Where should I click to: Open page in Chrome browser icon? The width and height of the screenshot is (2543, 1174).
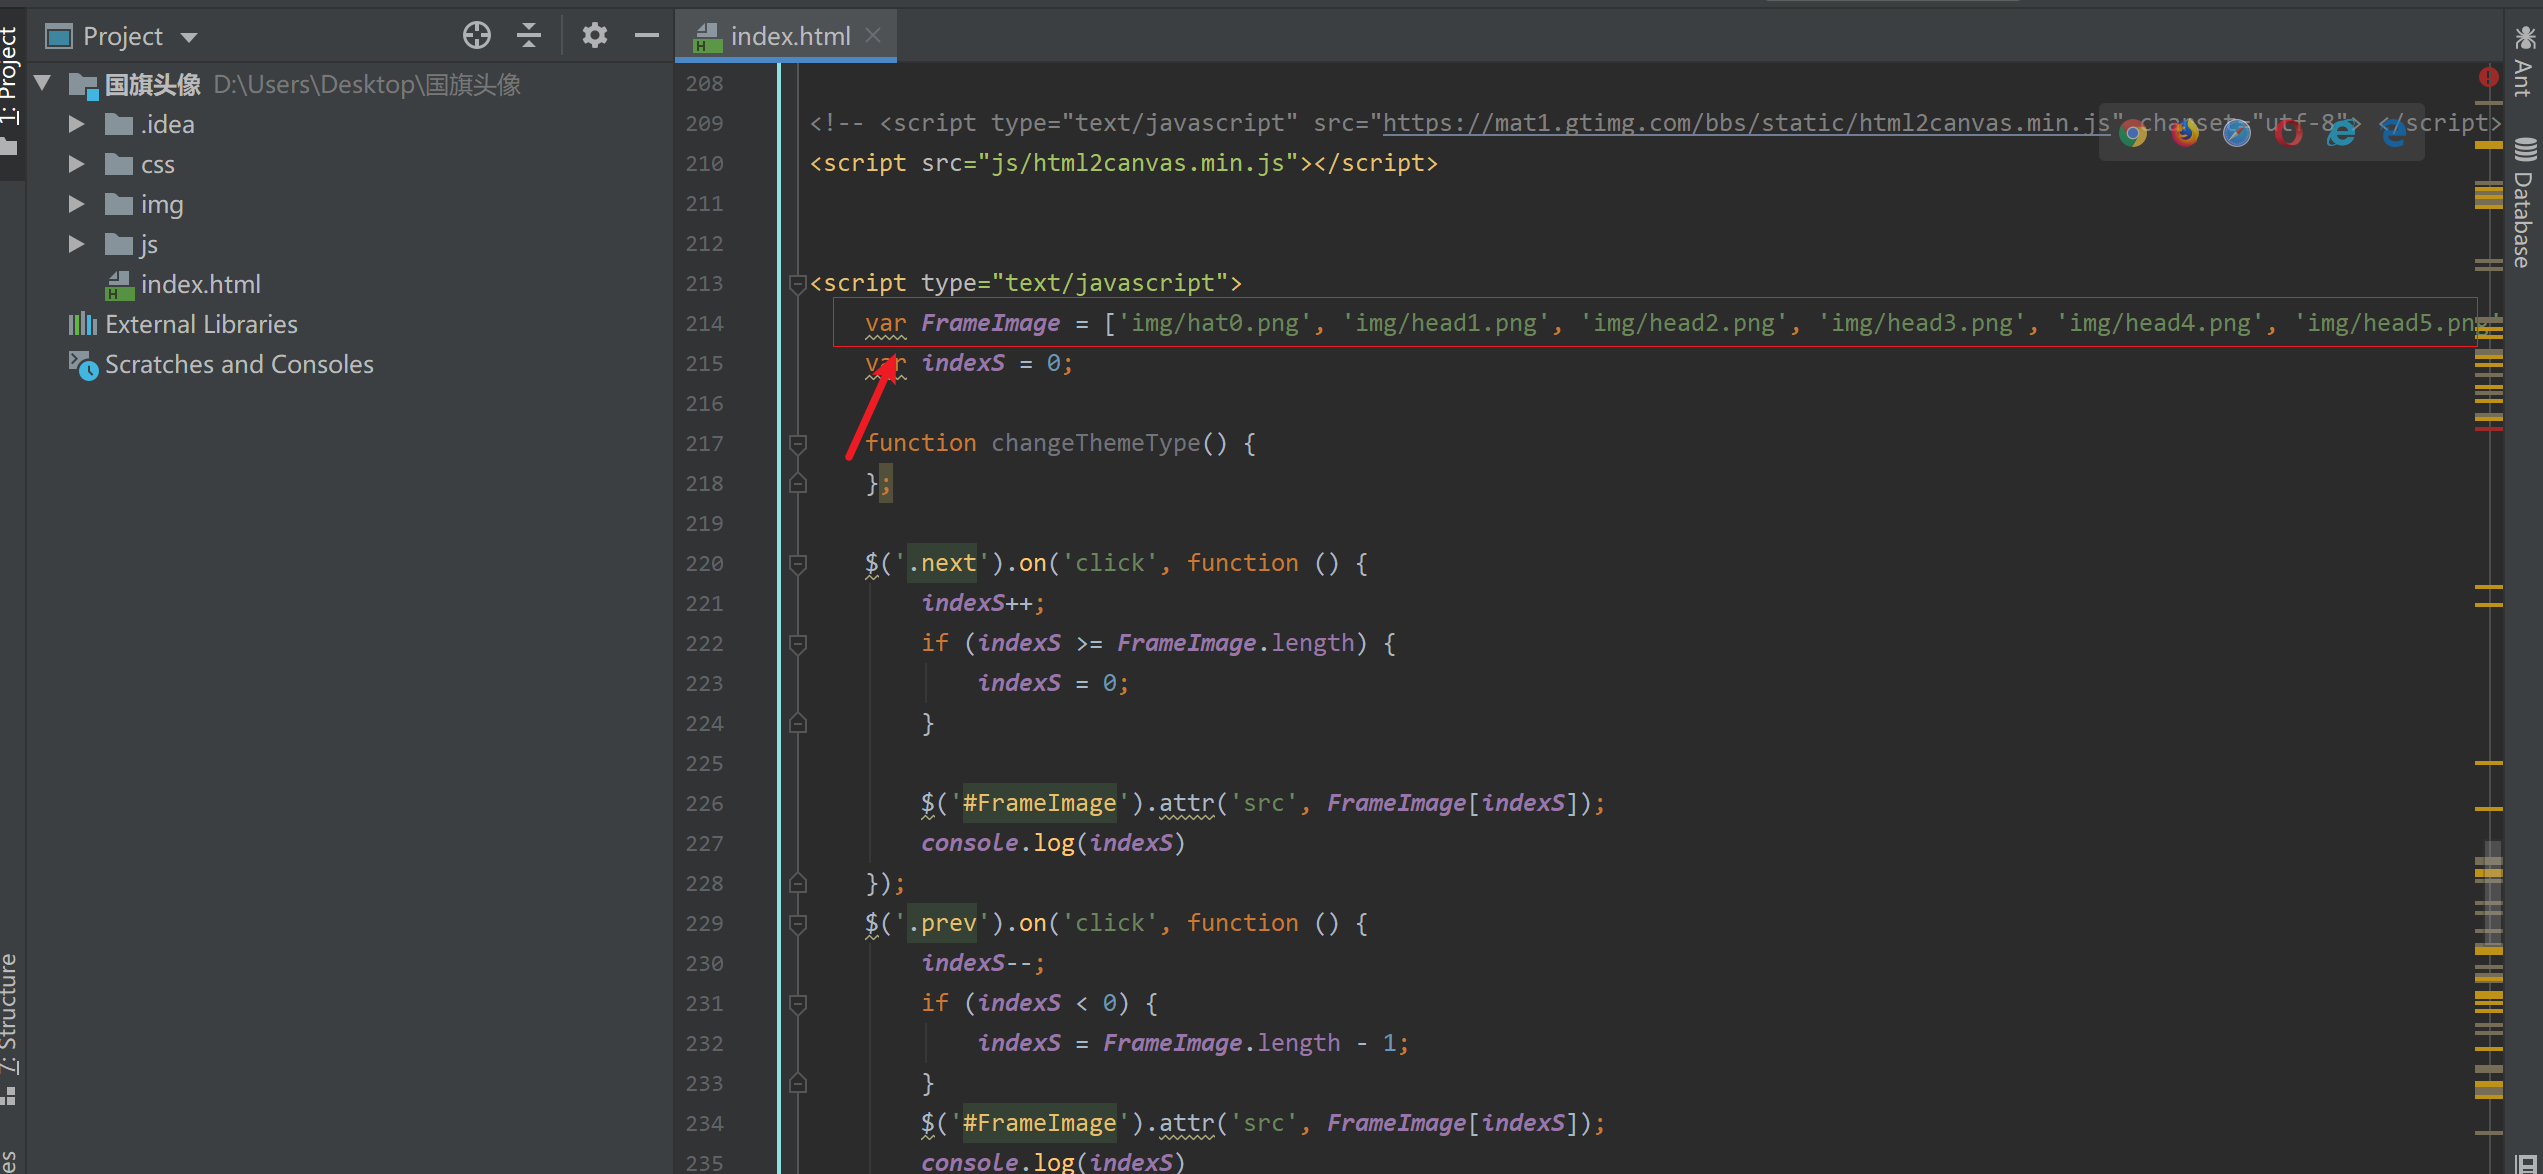pyautogui.click(x=2132, y=132)
